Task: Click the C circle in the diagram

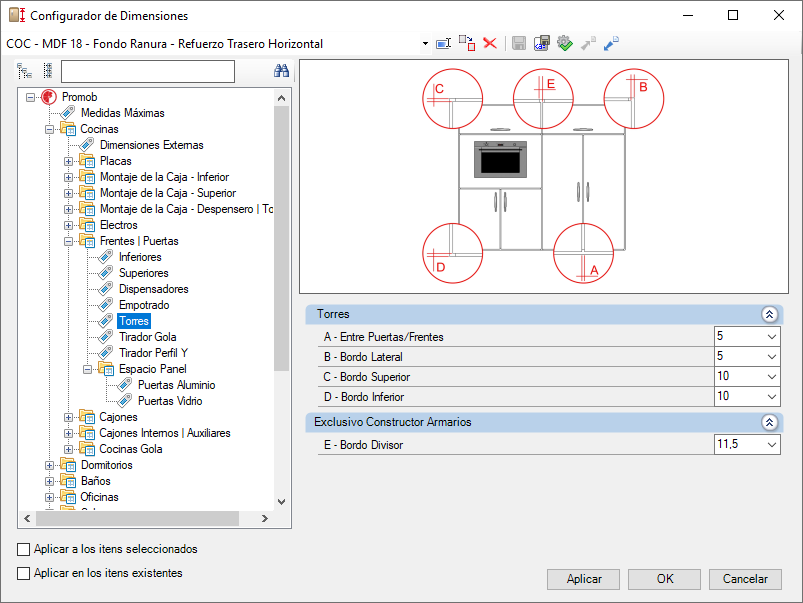Action: pyautogui.click(x=452, y=98)
